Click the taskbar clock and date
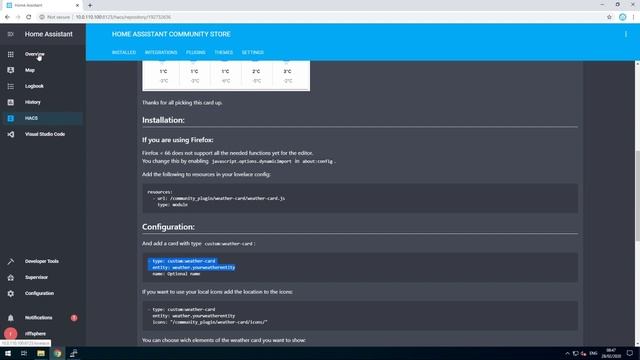 pos(611,353)
